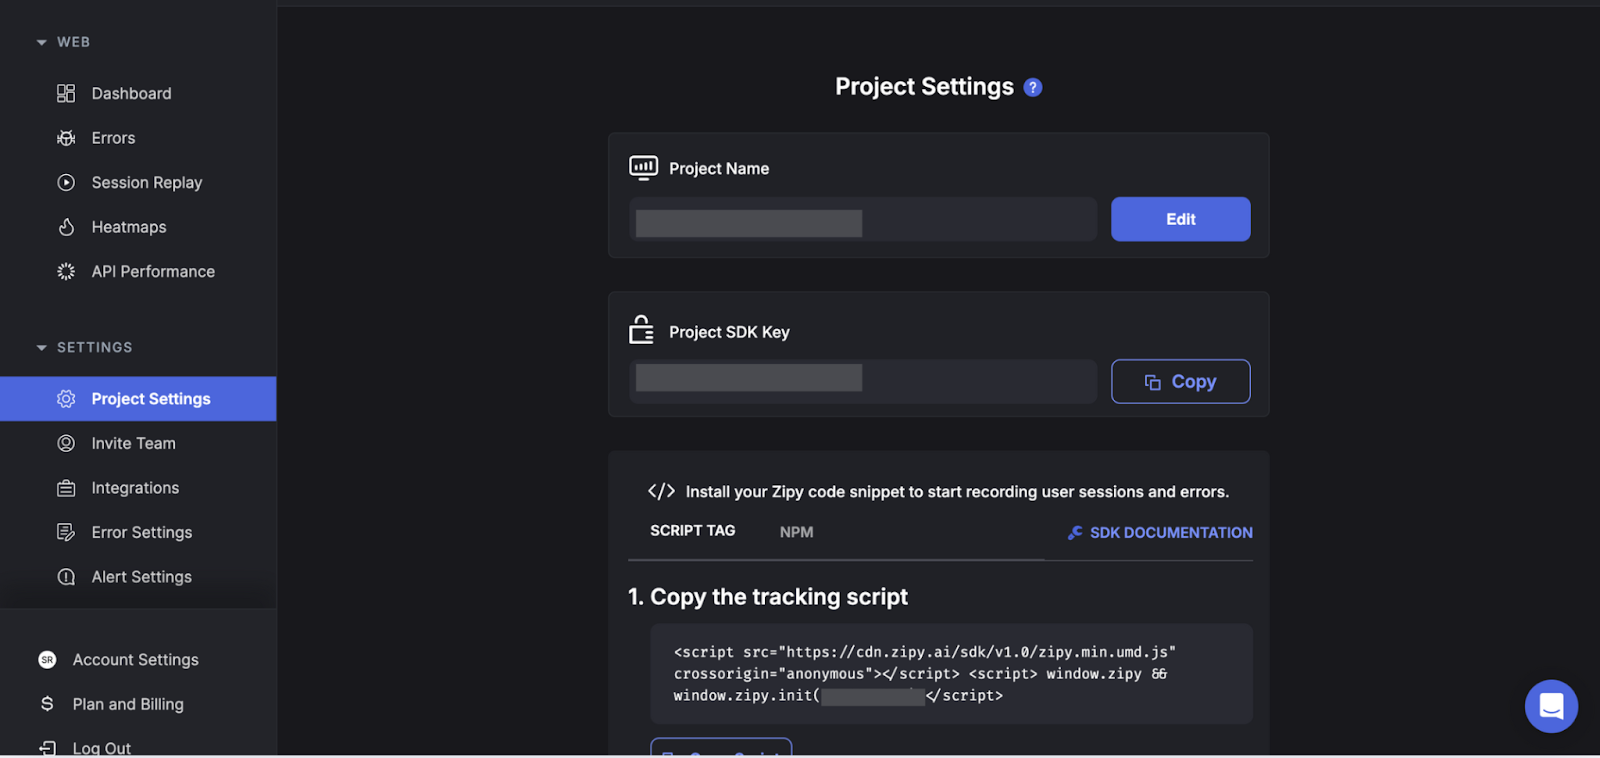The image size is (1600, 758).
Task: Click the Edit project name button
Action: pos(1180,219)
